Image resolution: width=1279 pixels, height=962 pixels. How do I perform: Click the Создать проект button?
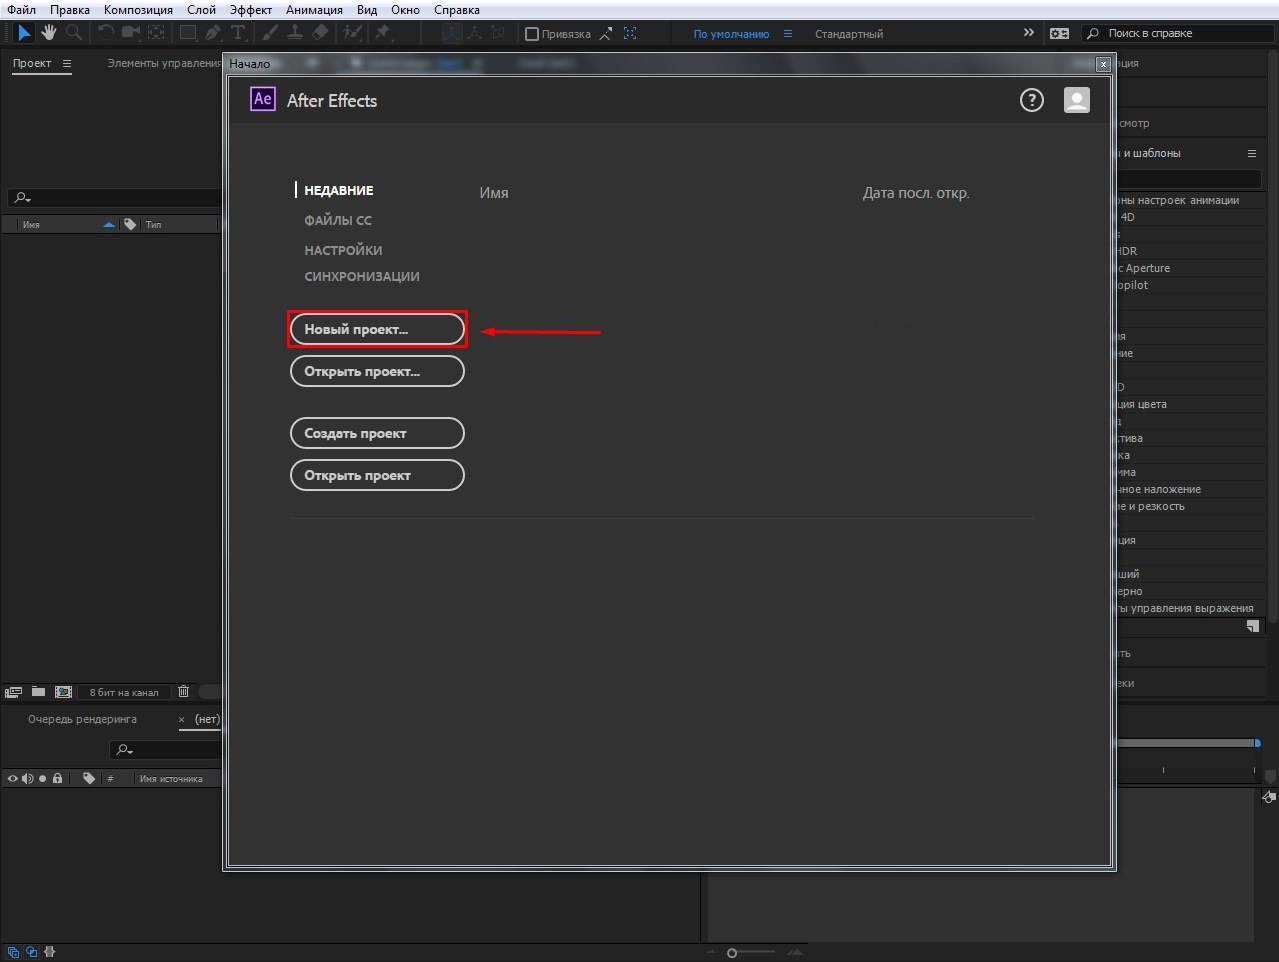[377, 433]
